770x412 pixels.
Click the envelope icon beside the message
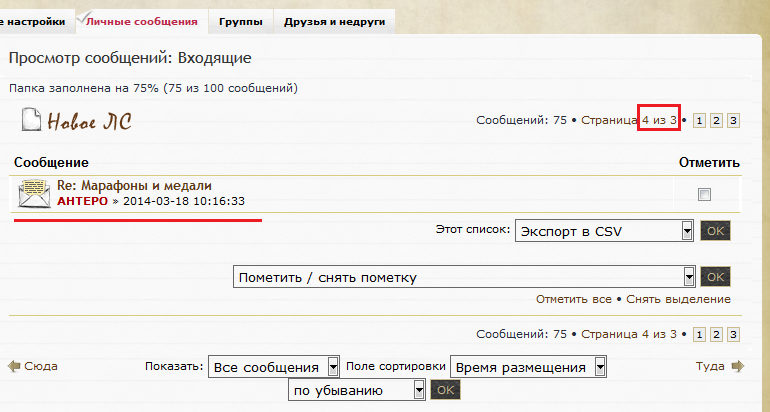[x=35, y=192]
